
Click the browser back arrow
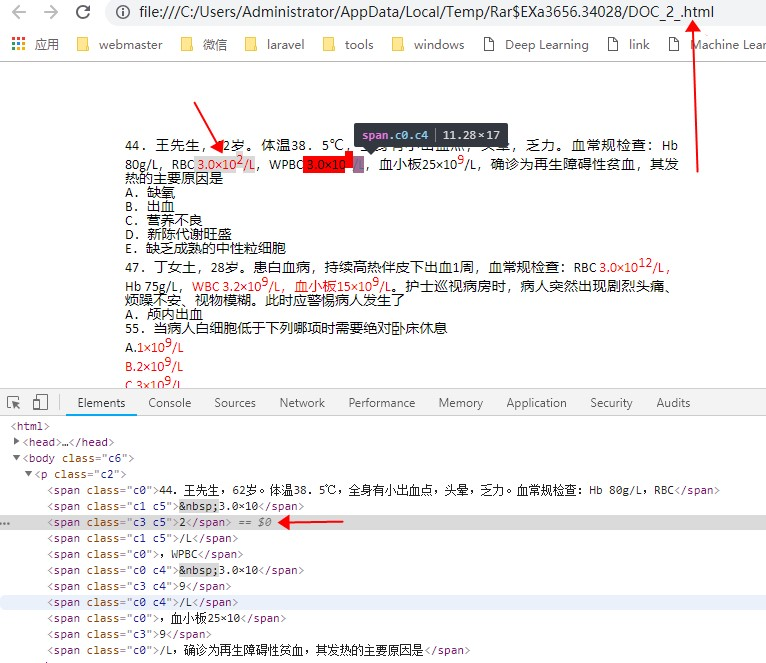point(19,12)
